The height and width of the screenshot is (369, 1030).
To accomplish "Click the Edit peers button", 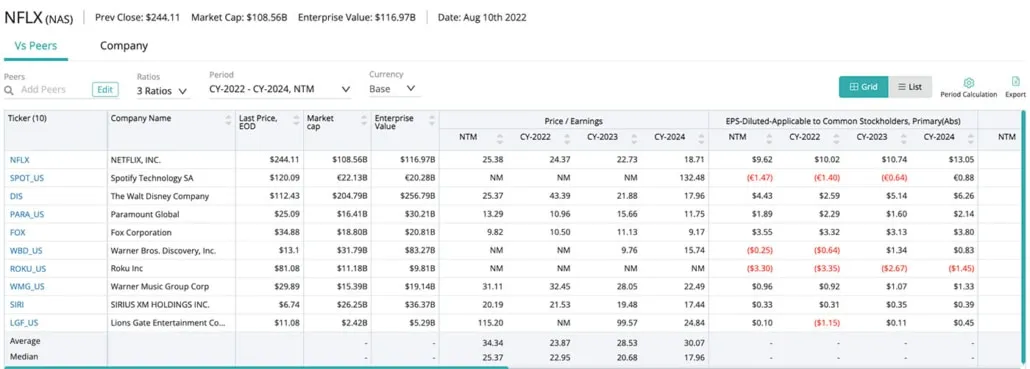I will (x=104, y=90).
